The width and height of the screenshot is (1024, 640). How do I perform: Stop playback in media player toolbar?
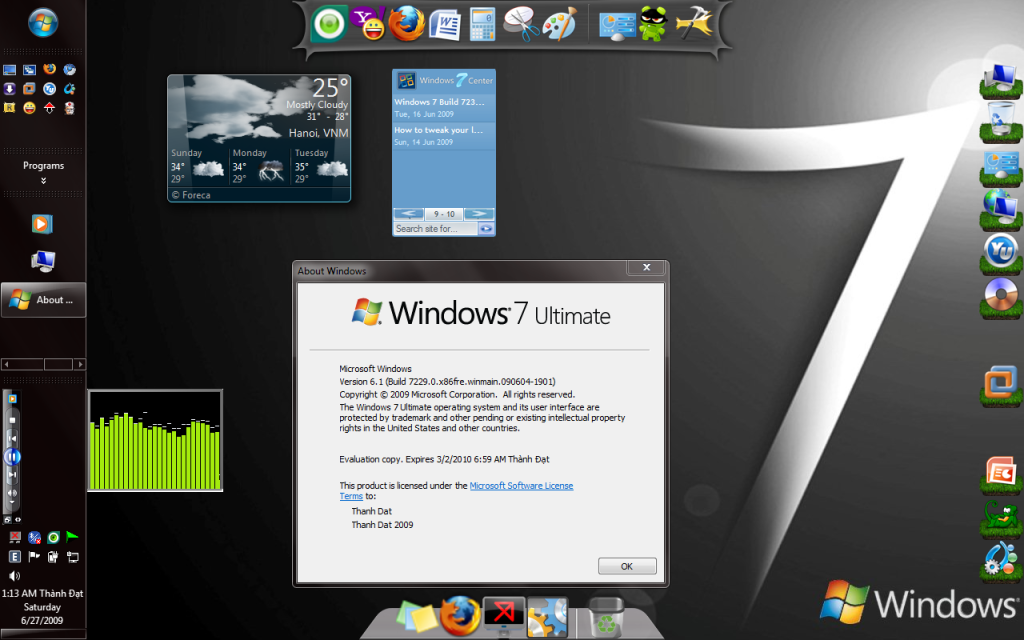click(x=12, y=421)
